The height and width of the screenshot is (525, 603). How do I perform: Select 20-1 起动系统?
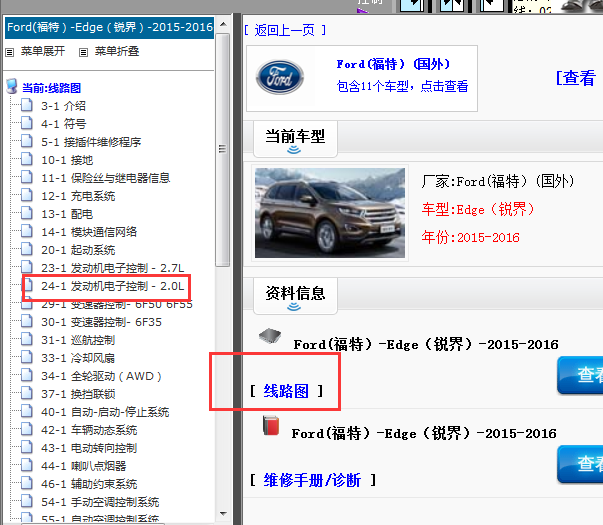point(78,250)
